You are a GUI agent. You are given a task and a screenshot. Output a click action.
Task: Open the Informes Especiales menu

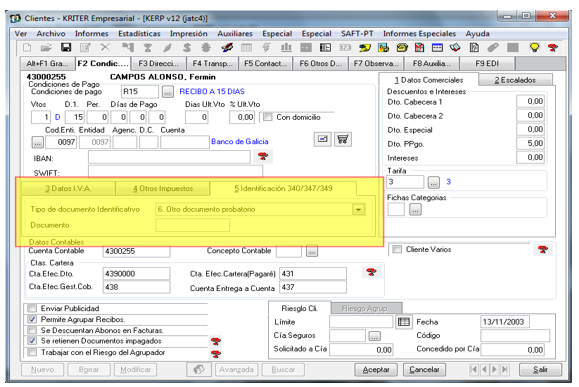point(419,34)
